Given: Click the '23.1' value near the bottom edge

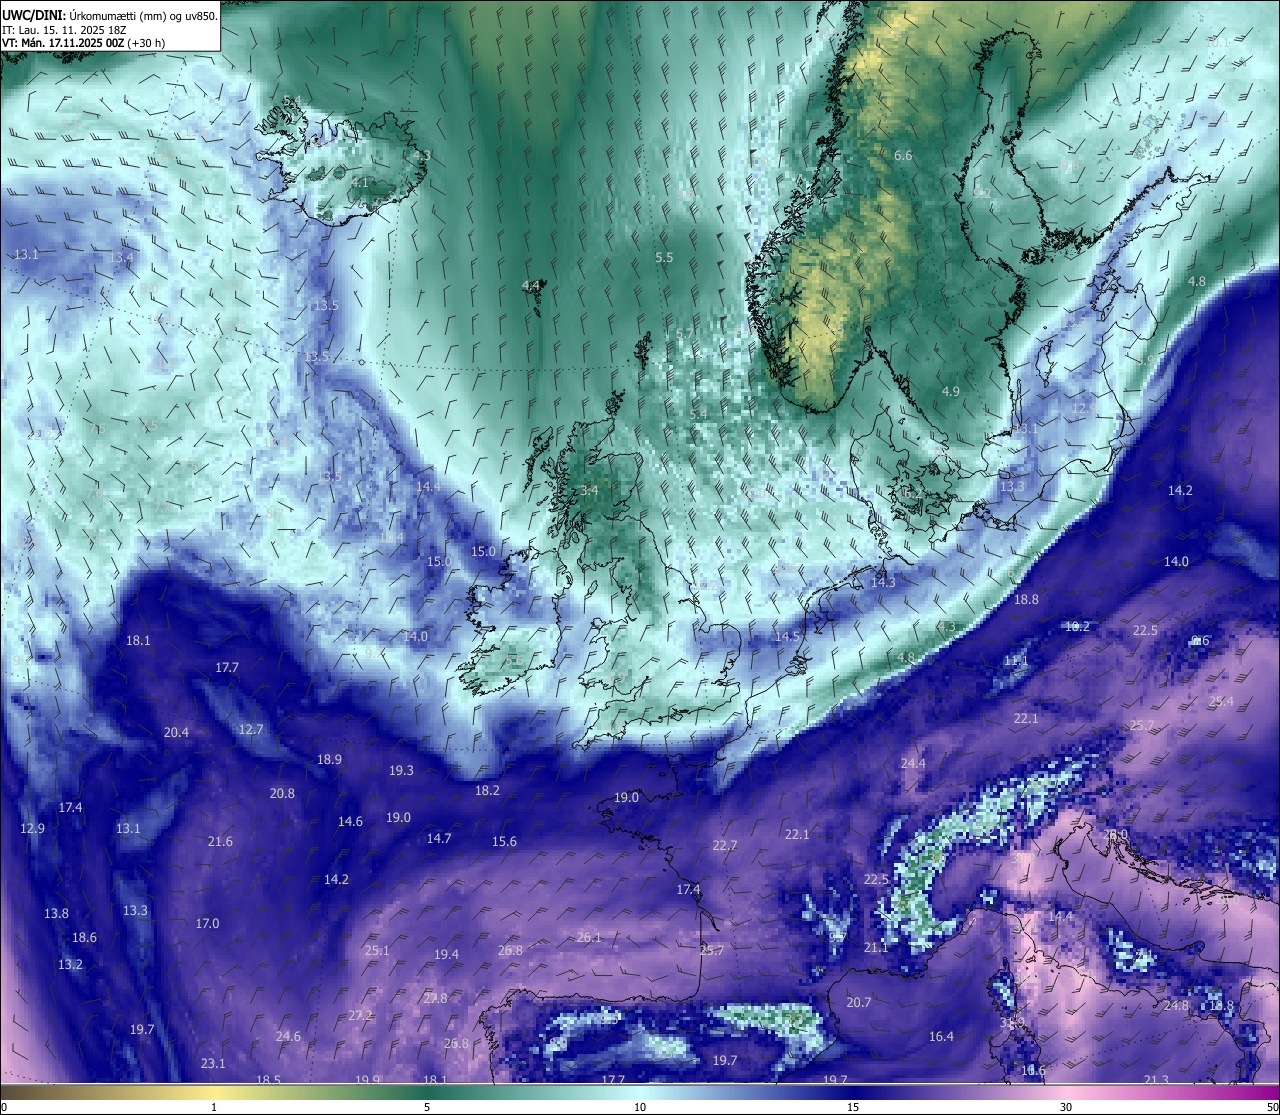Looking at the screenshot, I should 213,1063.
